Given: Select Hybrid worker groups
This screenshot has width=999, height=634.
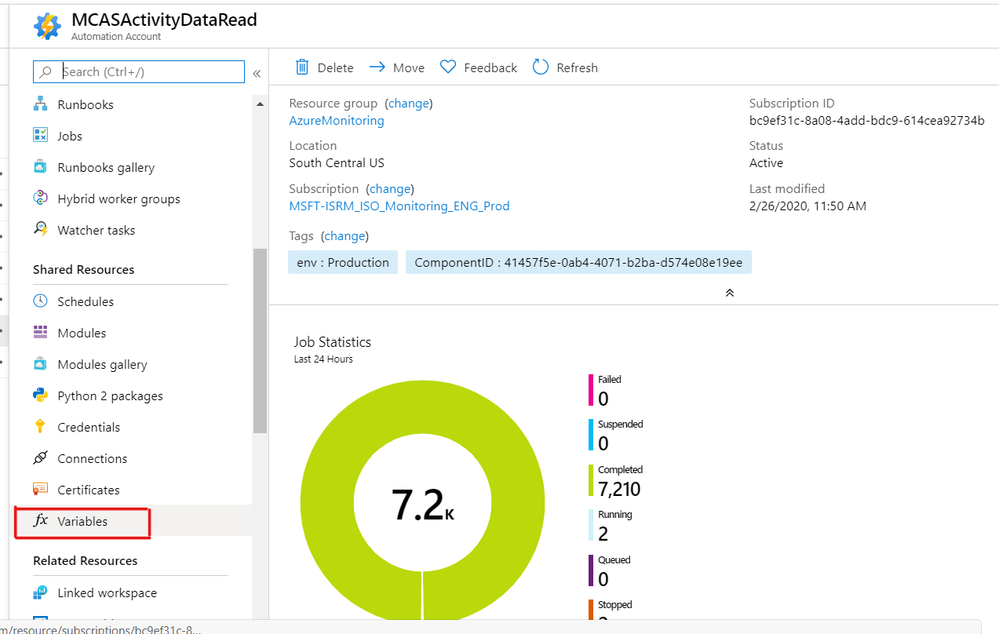Looking at the screenshot, I should coord(119,199).
